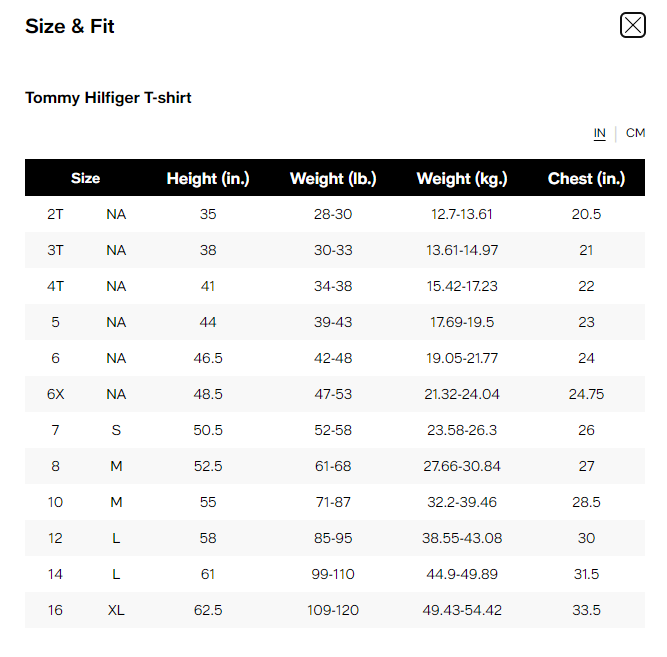Click the Size column header
The width and height of the screenshot is (667, 657).
point(86,178)
